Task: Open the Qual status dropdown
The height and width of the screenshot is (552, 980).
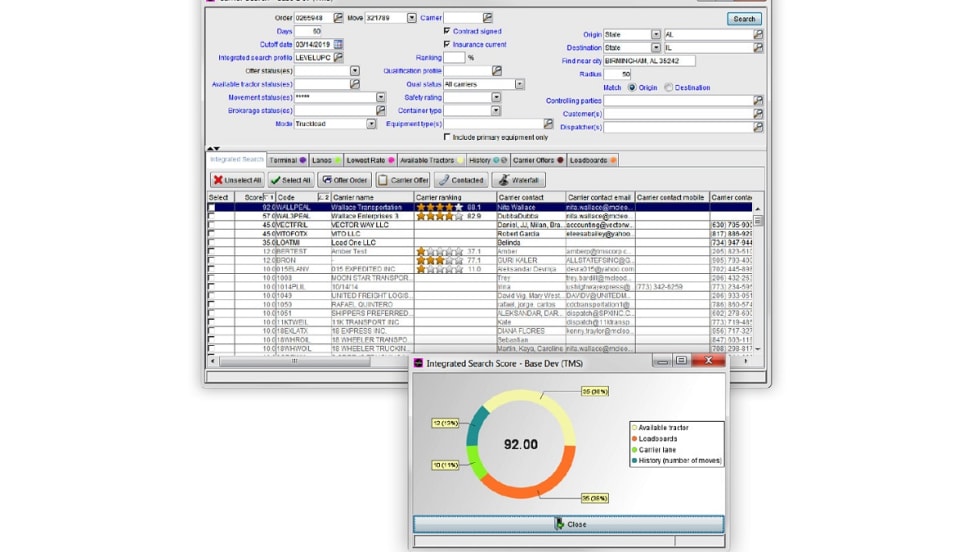Action: 519,84
